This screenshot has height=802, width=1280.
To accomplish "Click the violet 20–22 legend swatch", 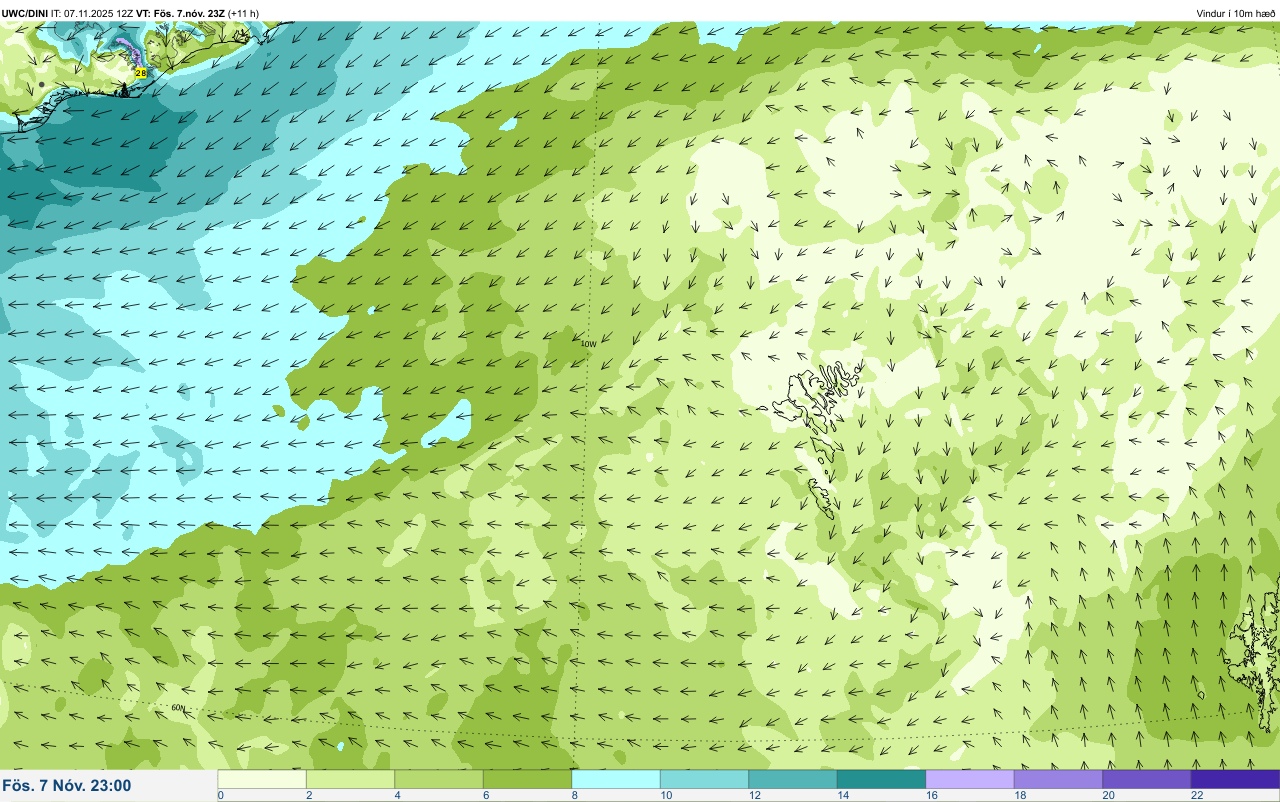I will [1147, 779].
